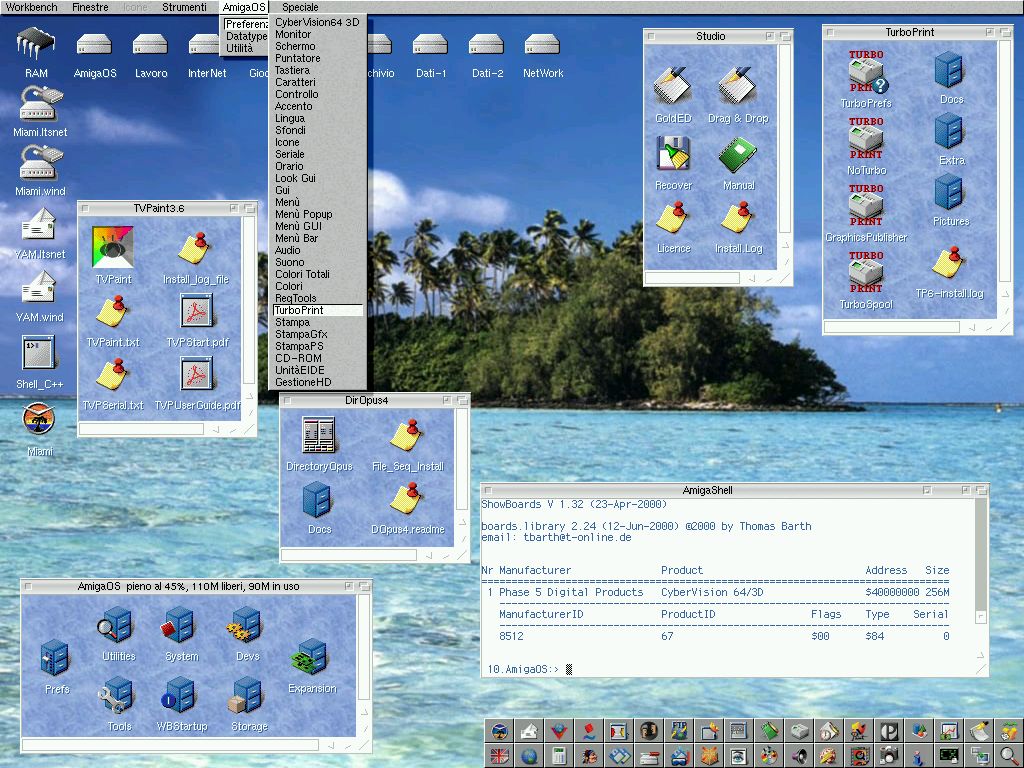This screenshot has height=768, width=1024.
Task: Open the Strumenti menu in the menu bar
Action: [x=184, y=7]
